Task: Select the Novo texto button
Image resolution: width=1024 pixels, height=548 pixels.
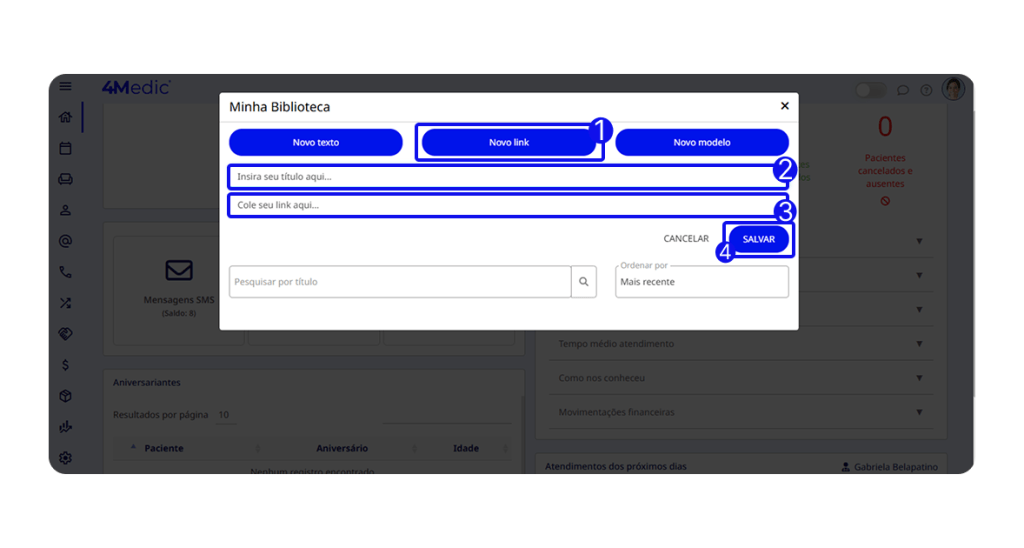Action: [315, 142]
